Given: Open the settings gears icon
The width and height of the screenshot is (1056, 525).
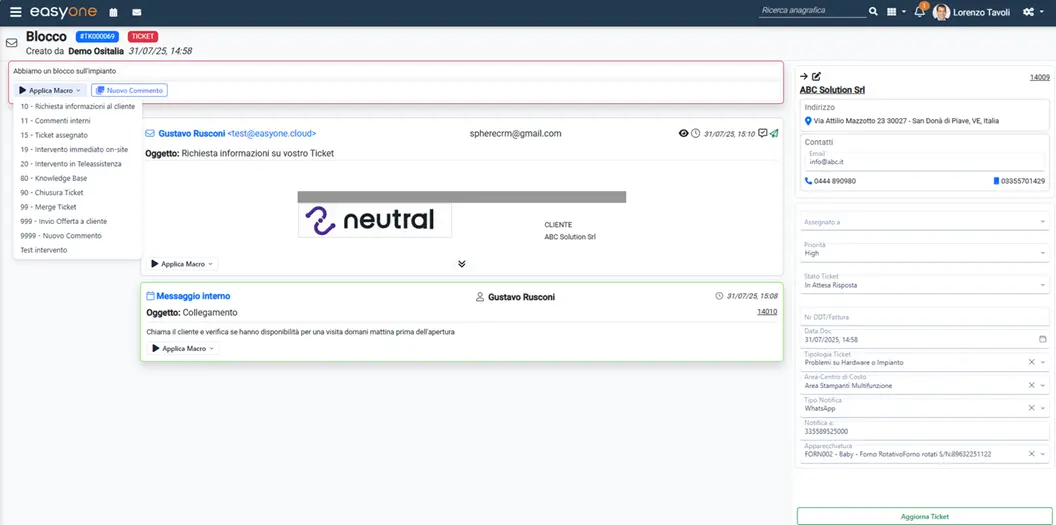Looking at the screenshot, I should (1029, 12).
